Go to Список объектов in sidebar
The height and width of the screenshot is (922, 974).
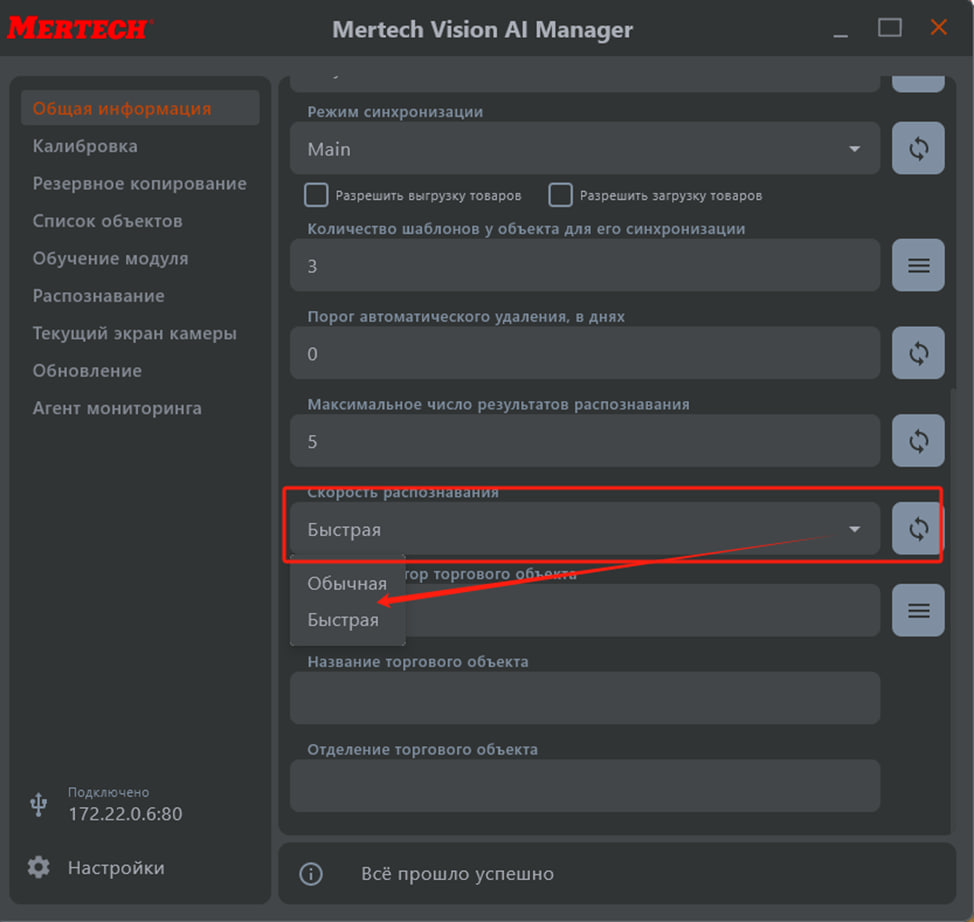107,221
